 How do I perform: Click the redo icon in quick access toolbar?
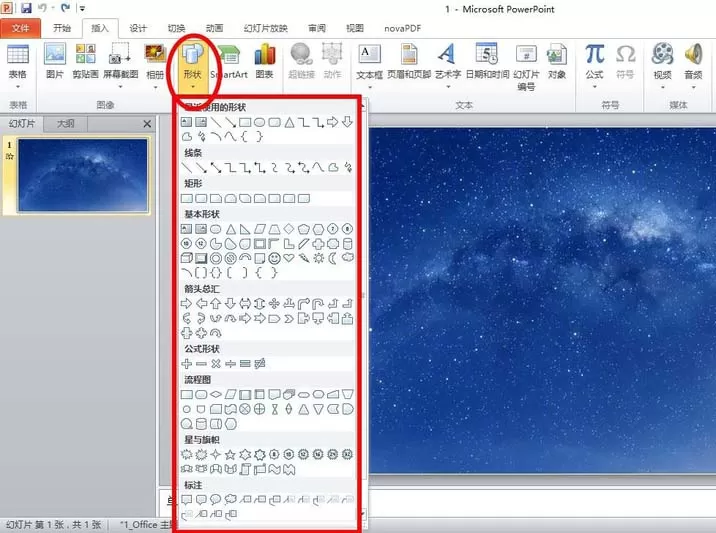(x=65, y=8)
